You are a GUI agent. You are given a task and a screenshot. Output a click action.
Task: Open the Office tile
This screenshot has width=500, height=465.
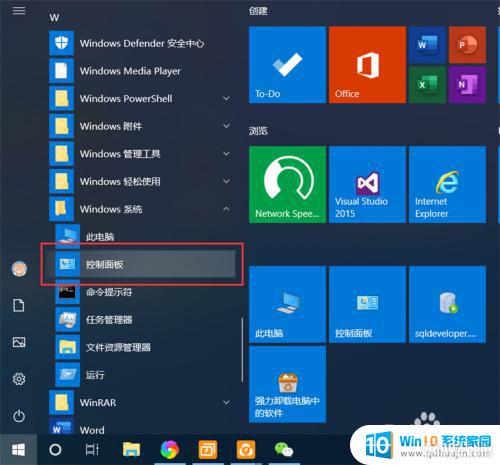coord(367,65)
